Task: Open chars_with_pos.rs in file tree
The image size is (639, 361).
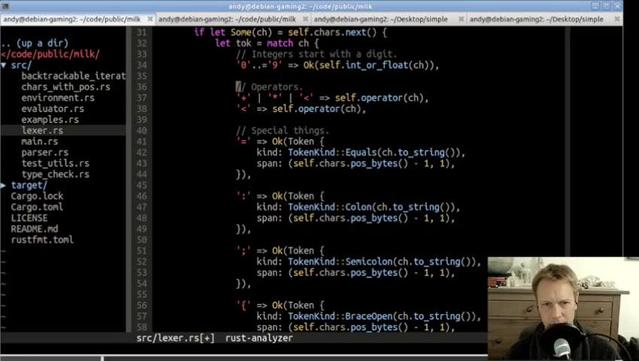Action: point(66,87)
